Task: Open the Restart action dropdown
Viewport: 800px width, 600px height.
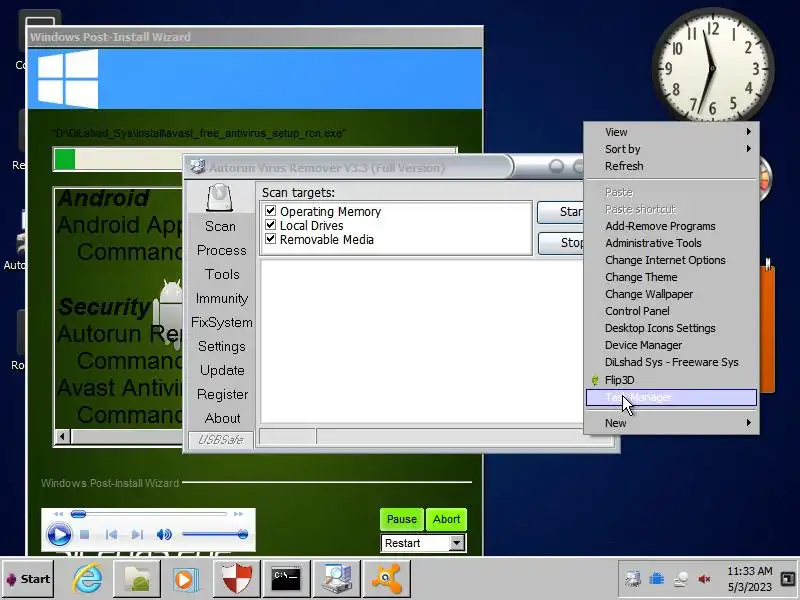Action: pyautogui.click(x=457, y=543)
